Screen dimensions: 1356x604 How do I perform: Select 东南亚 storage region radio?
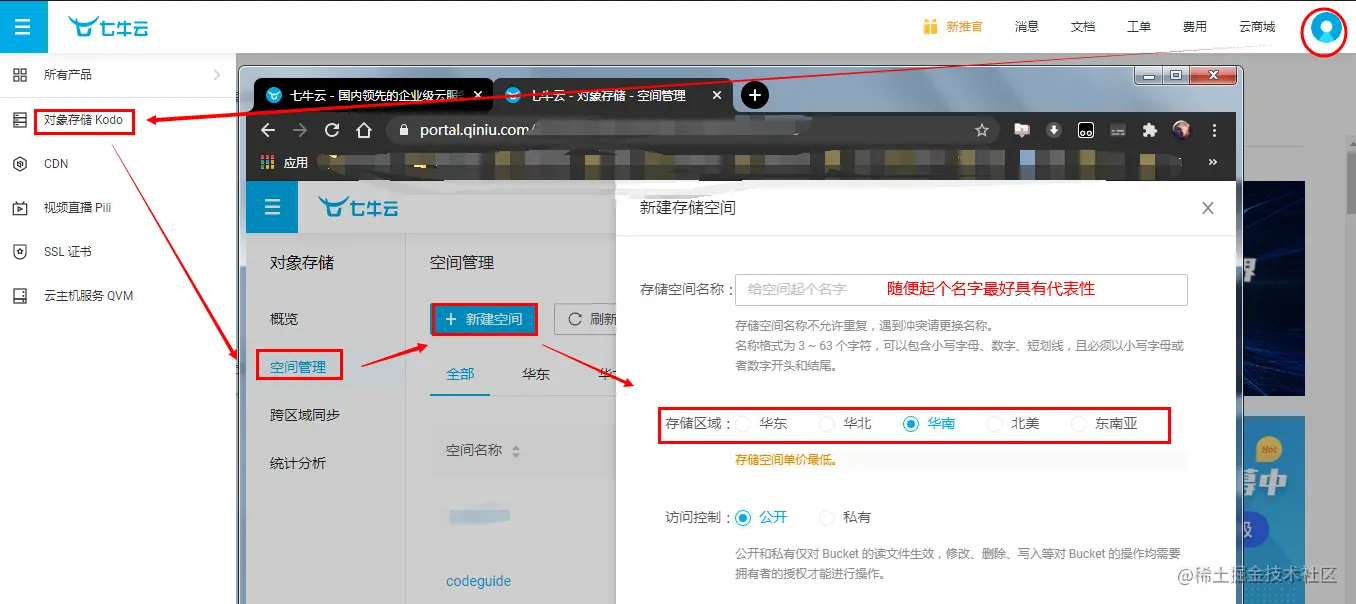click(x=1079, y=424)
